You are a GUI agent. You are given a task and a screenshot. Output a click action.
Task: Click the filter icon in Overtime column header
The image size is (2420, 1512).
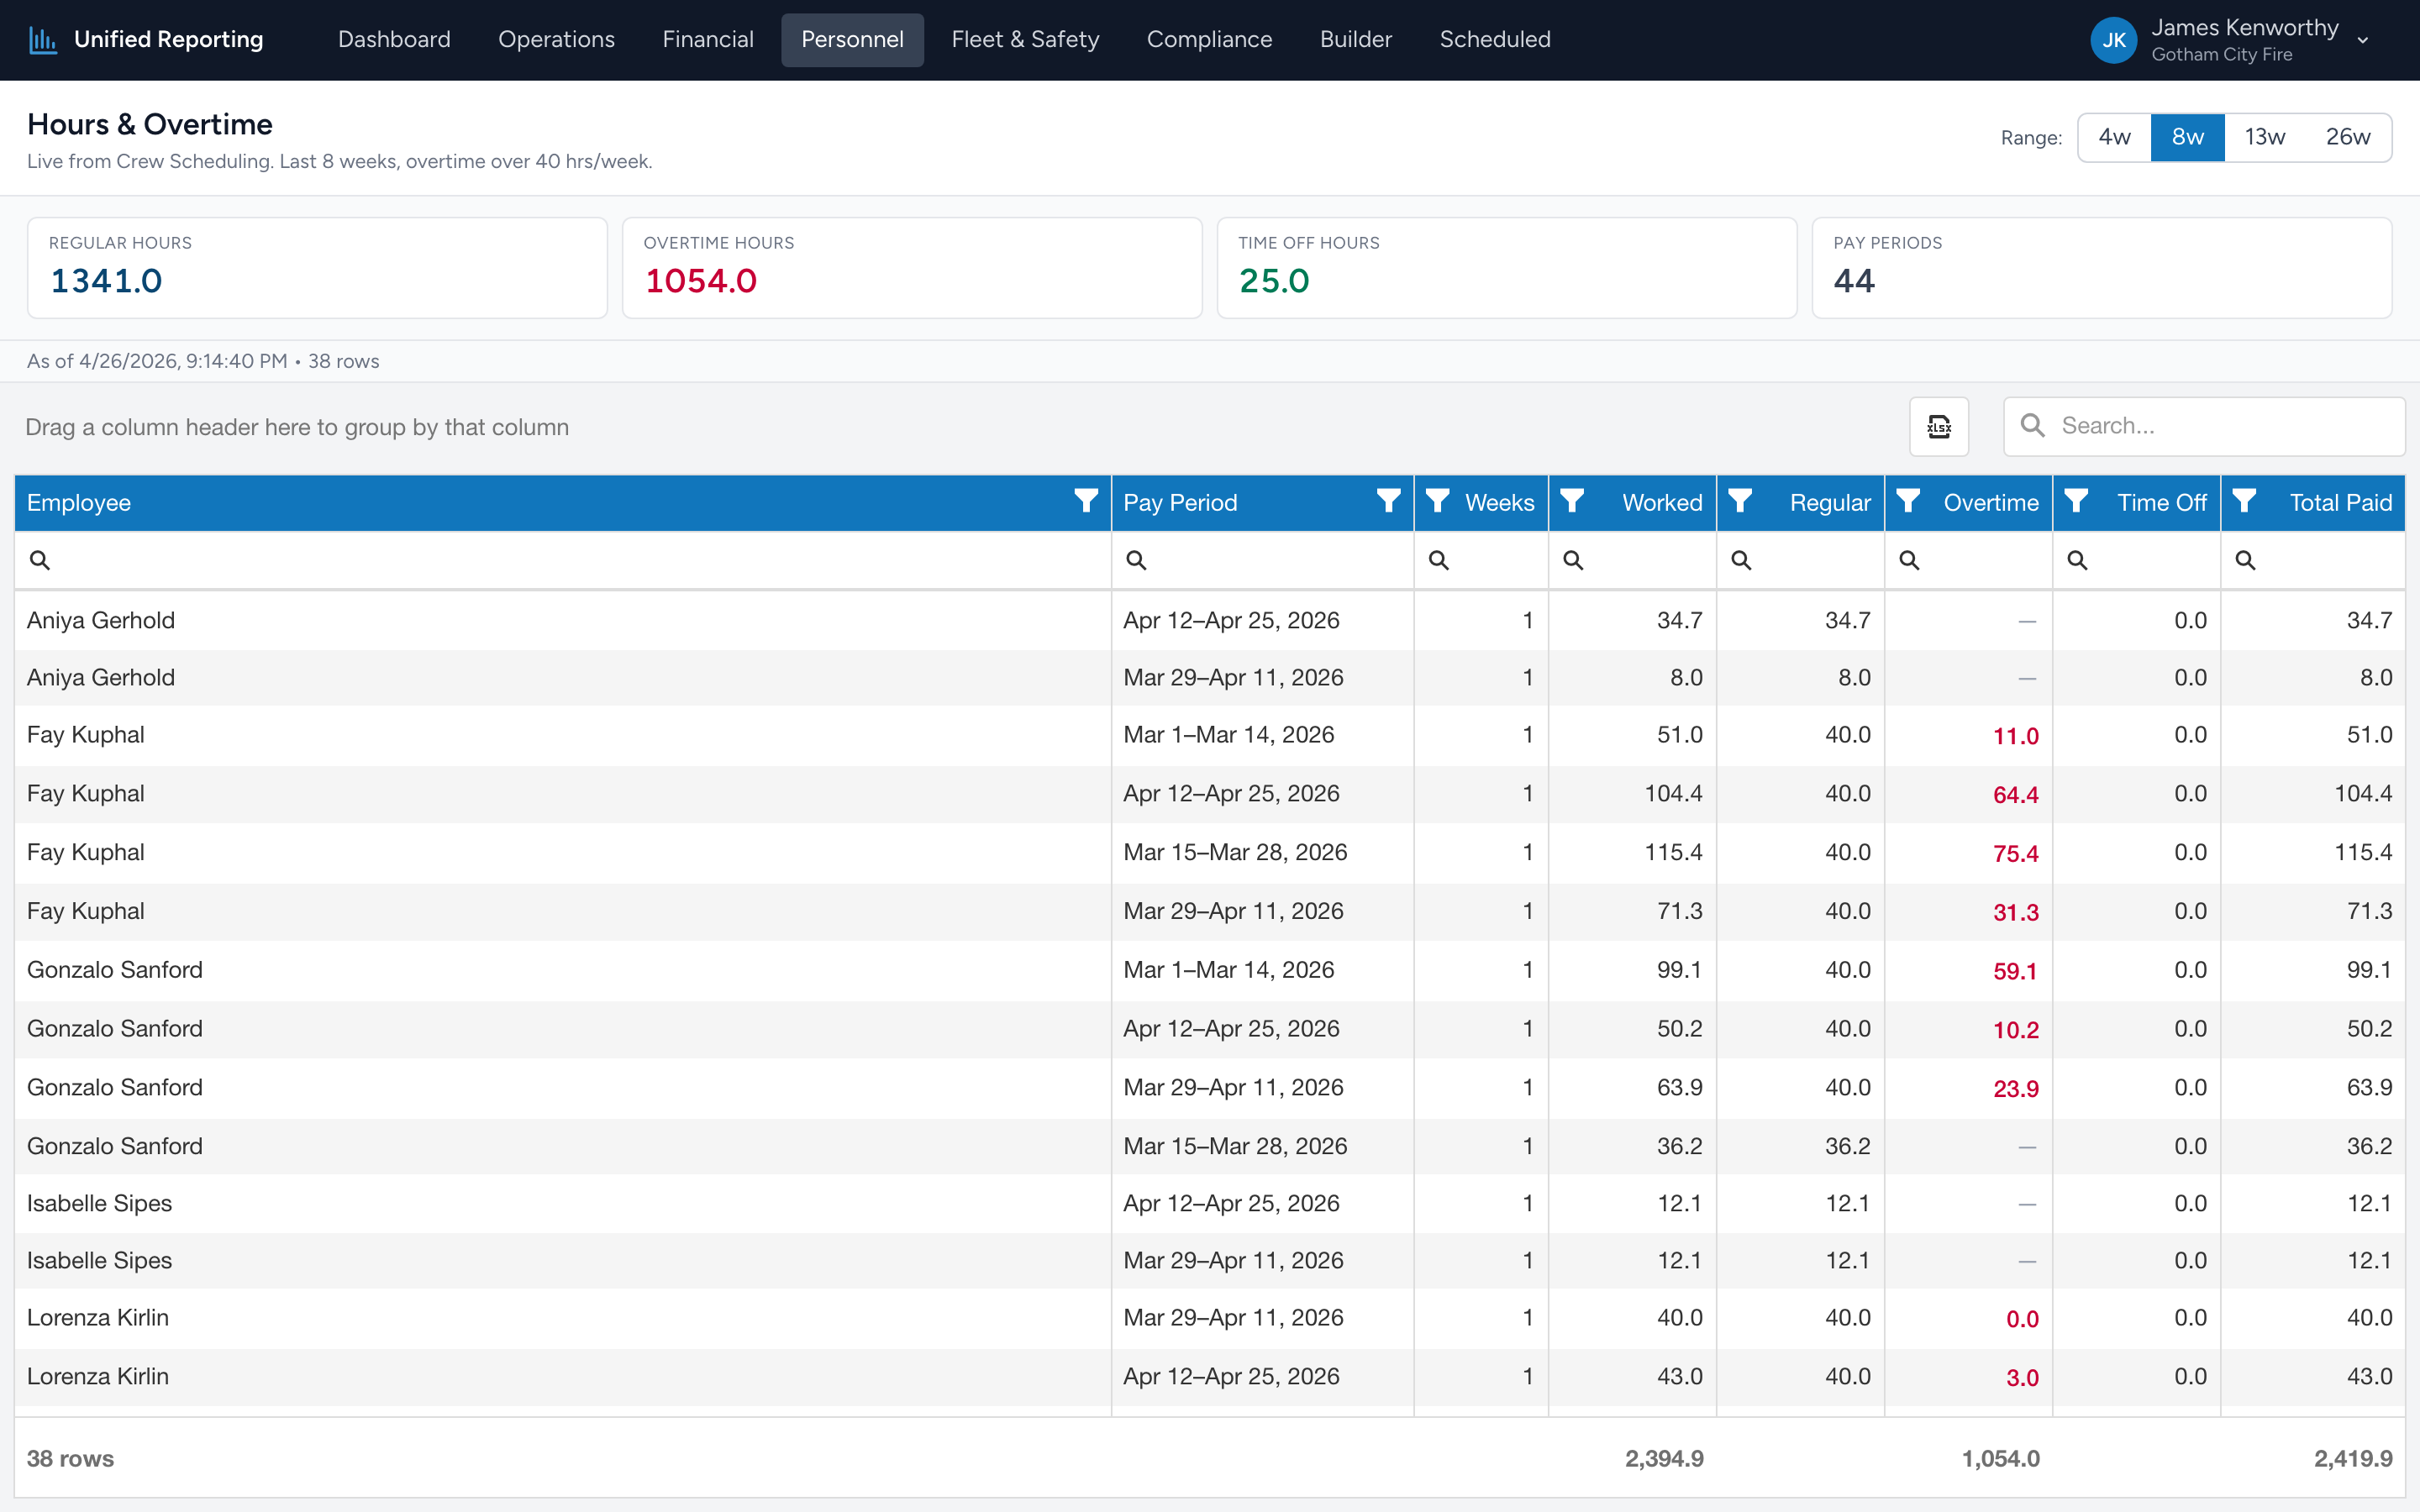click(1908, 501)
